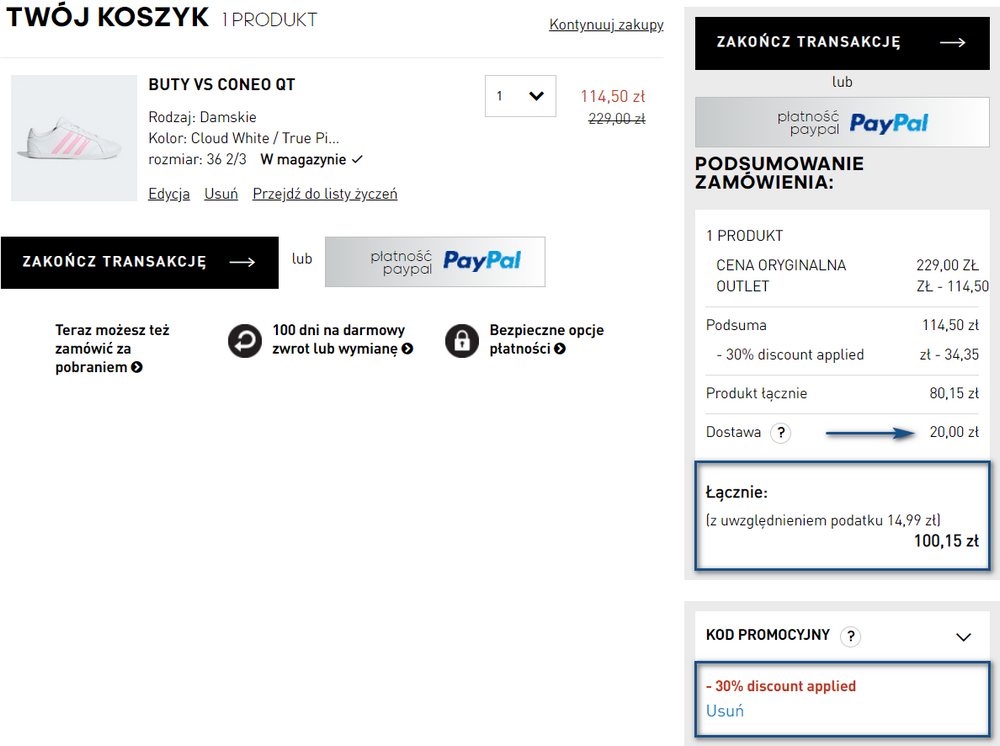Click the PayPal button below the product
The image size is (1000, 746).
pyautogui.click(x=435, y=261)
